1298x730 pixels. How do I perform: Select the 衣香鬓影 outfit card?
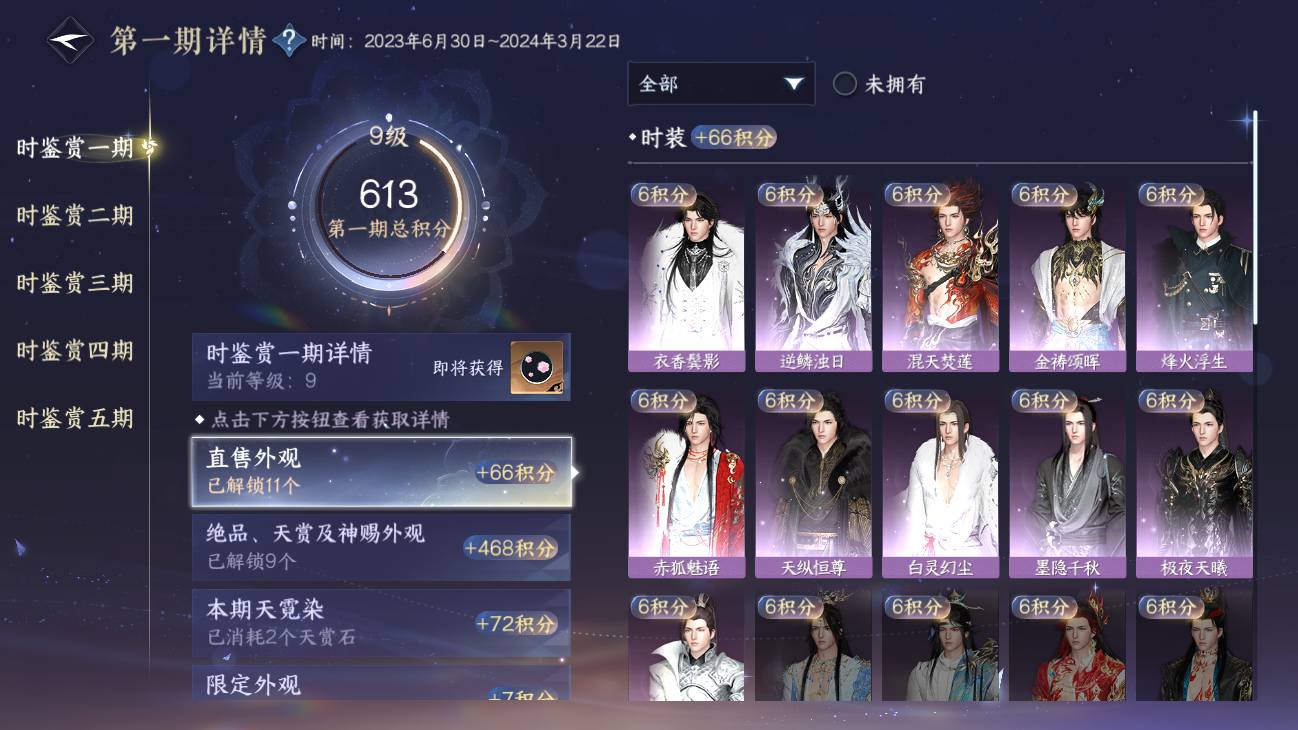tap(686, 276)
